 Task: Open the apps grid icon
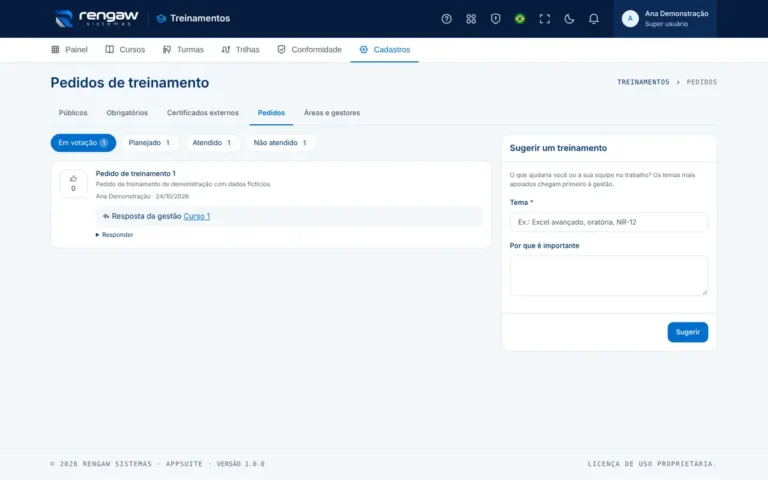pos(471,19)
